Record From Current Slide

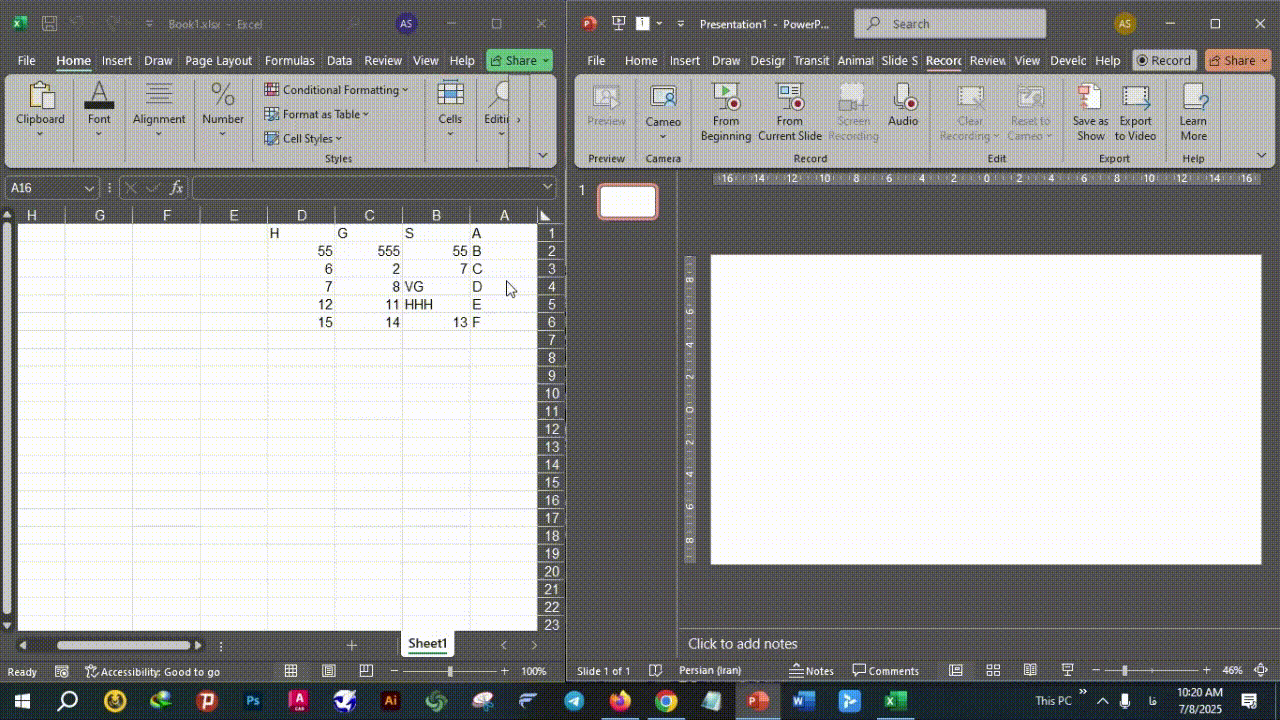[x=789, y=111]
